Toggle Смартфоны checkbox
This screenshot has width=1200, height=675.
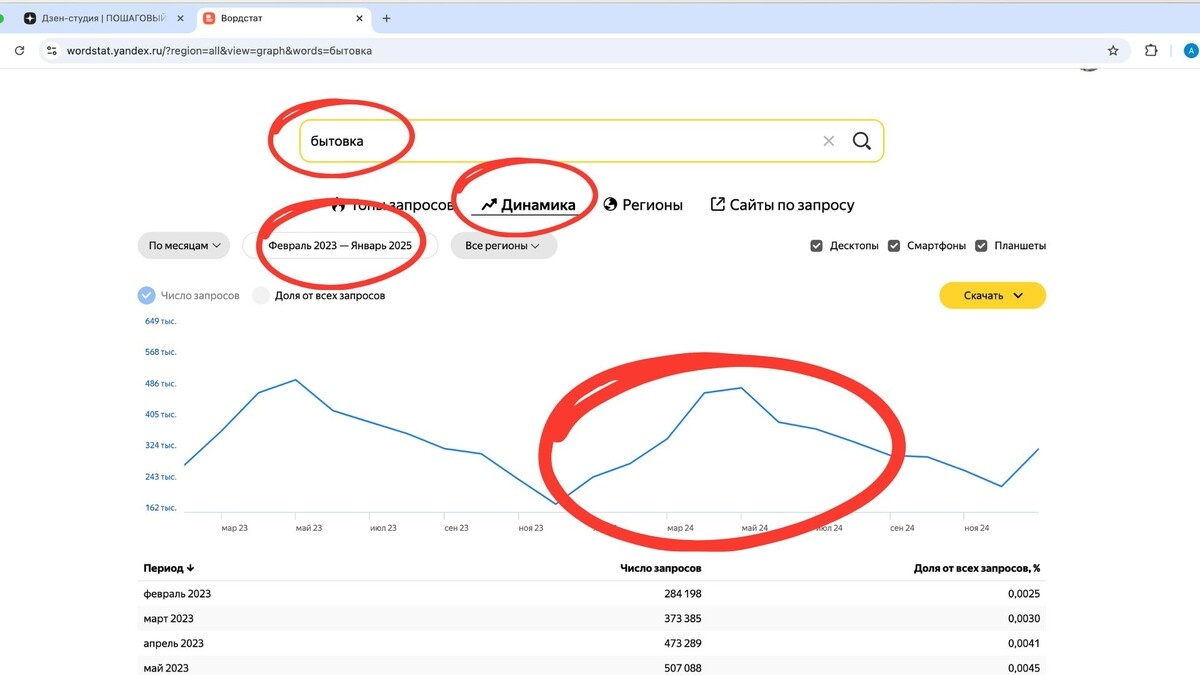point(895,245)
